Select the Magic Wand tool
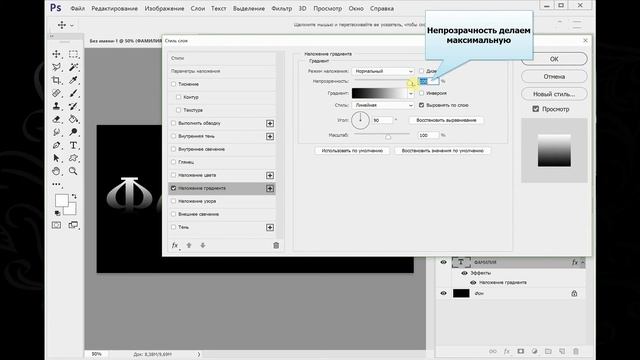640x360 pixels. [73, 67]
